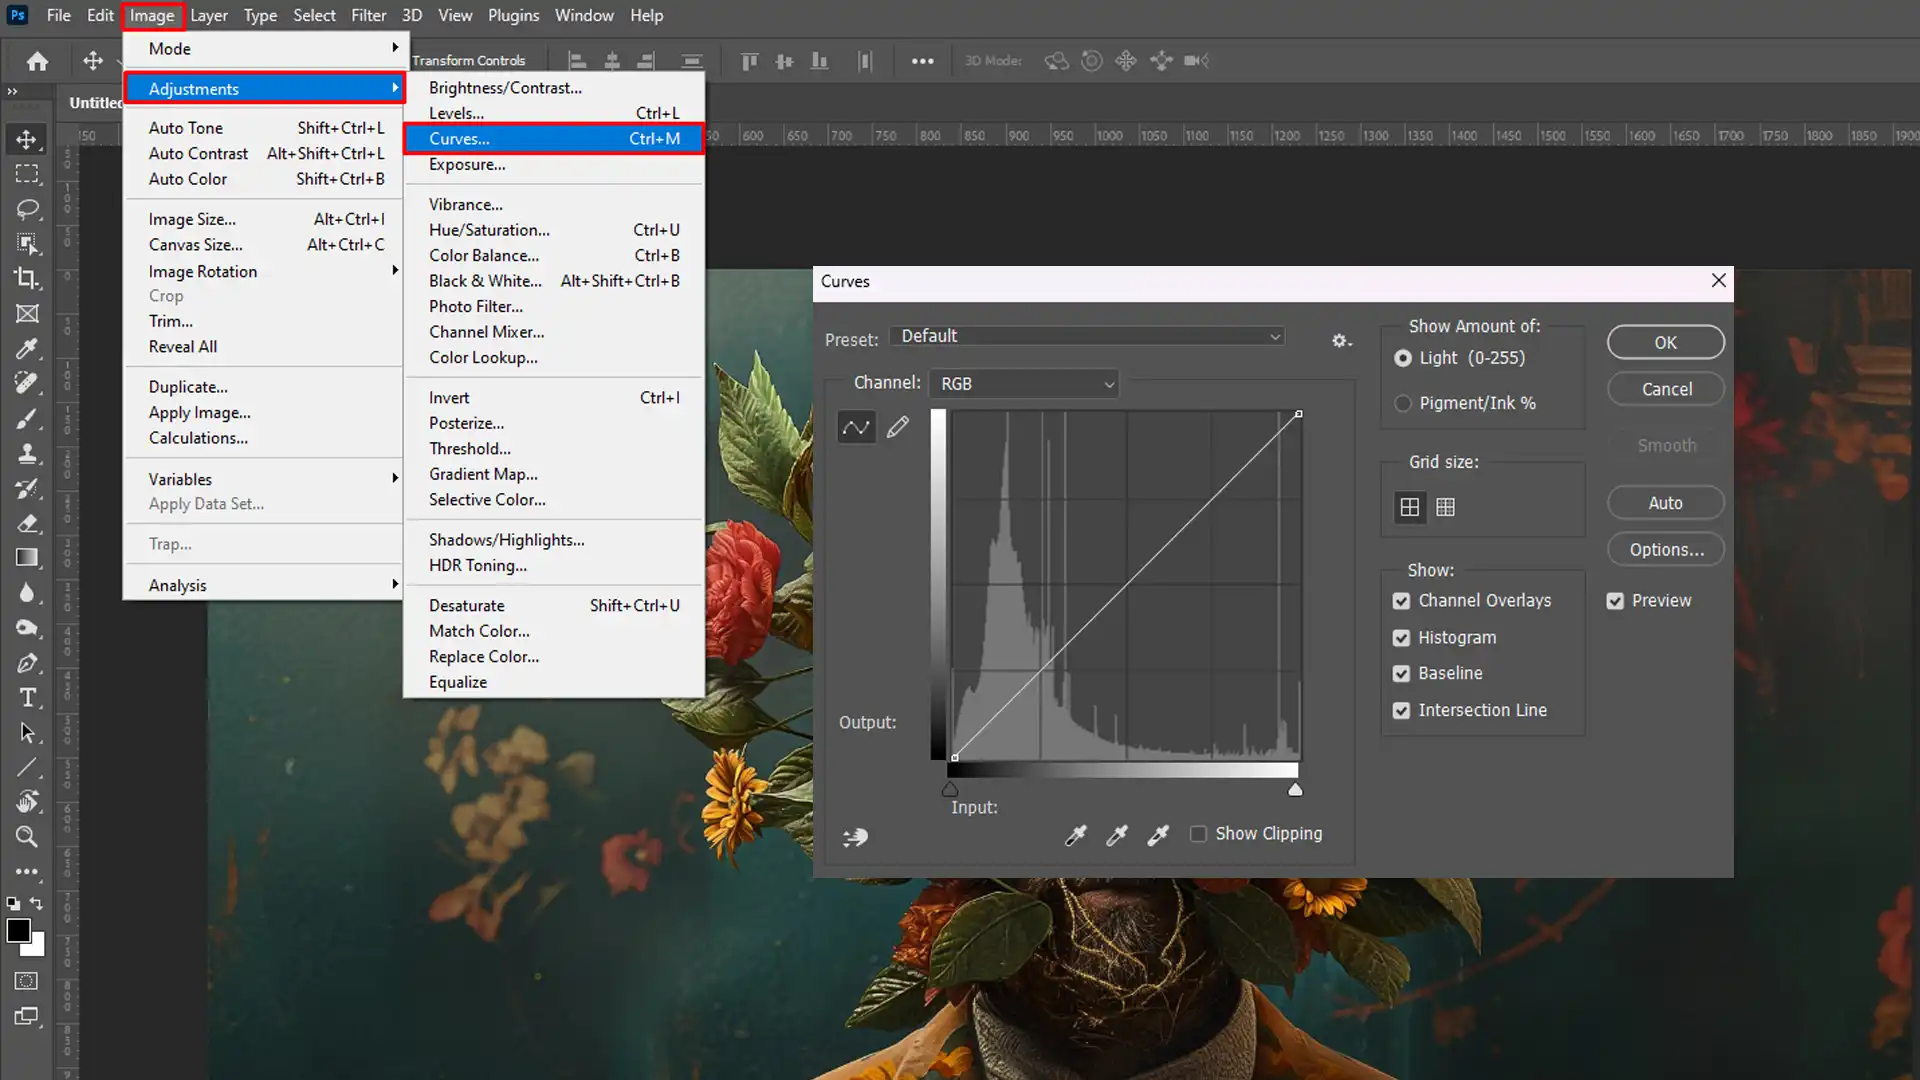Toggle the Preview checkbox

click(1615, 601)
